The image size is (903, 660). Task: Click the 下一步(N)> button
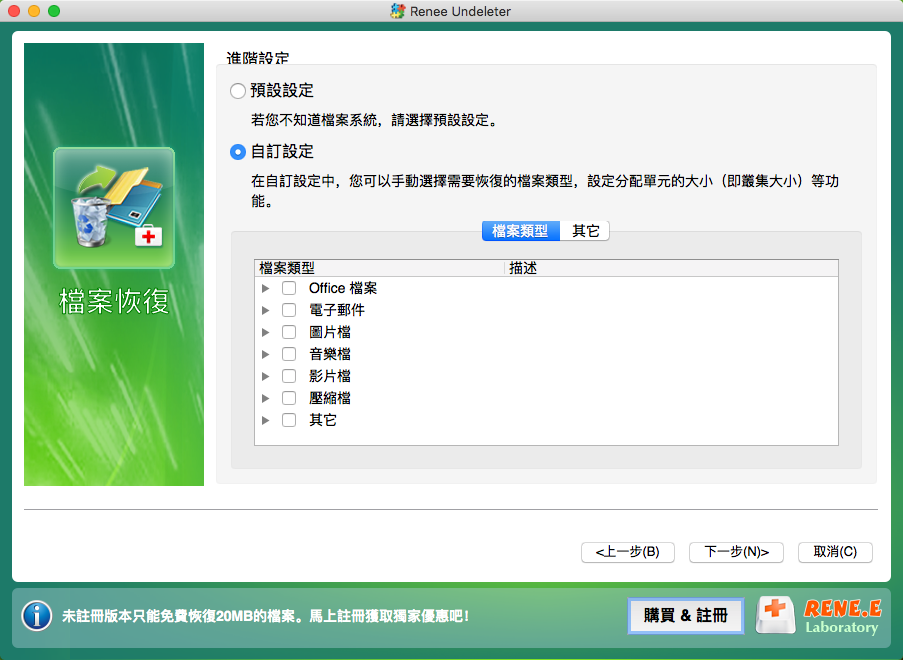[x=736, y=552]
